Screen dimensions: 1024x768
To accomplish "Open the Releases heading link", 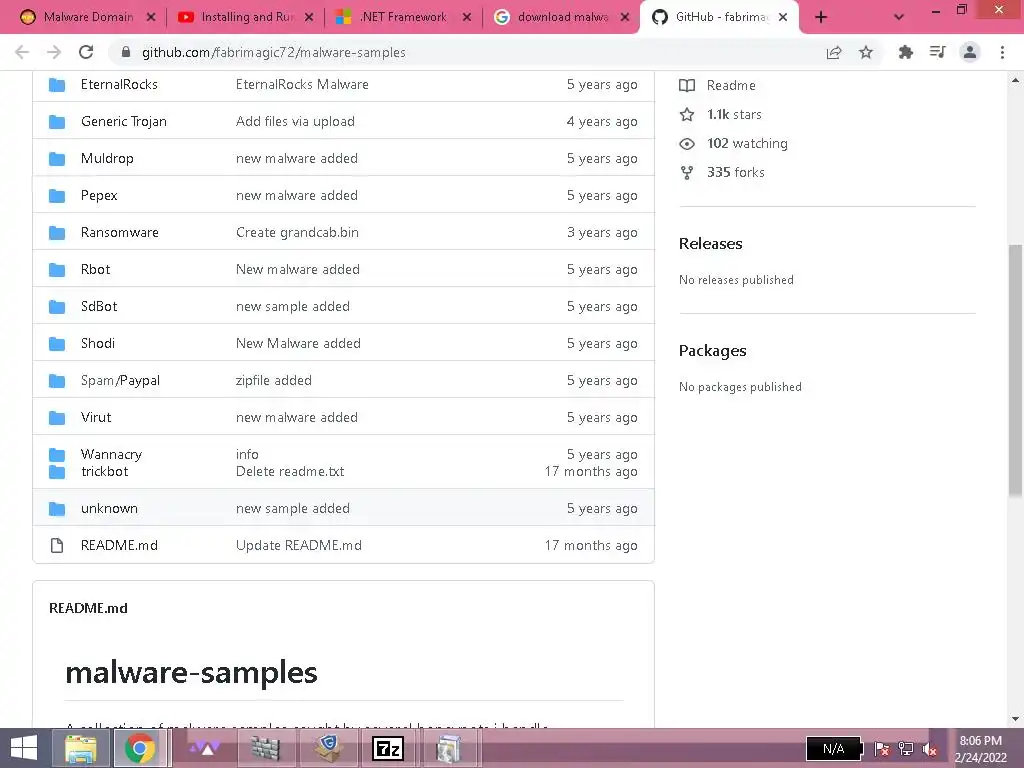I will tap(711, 244).
